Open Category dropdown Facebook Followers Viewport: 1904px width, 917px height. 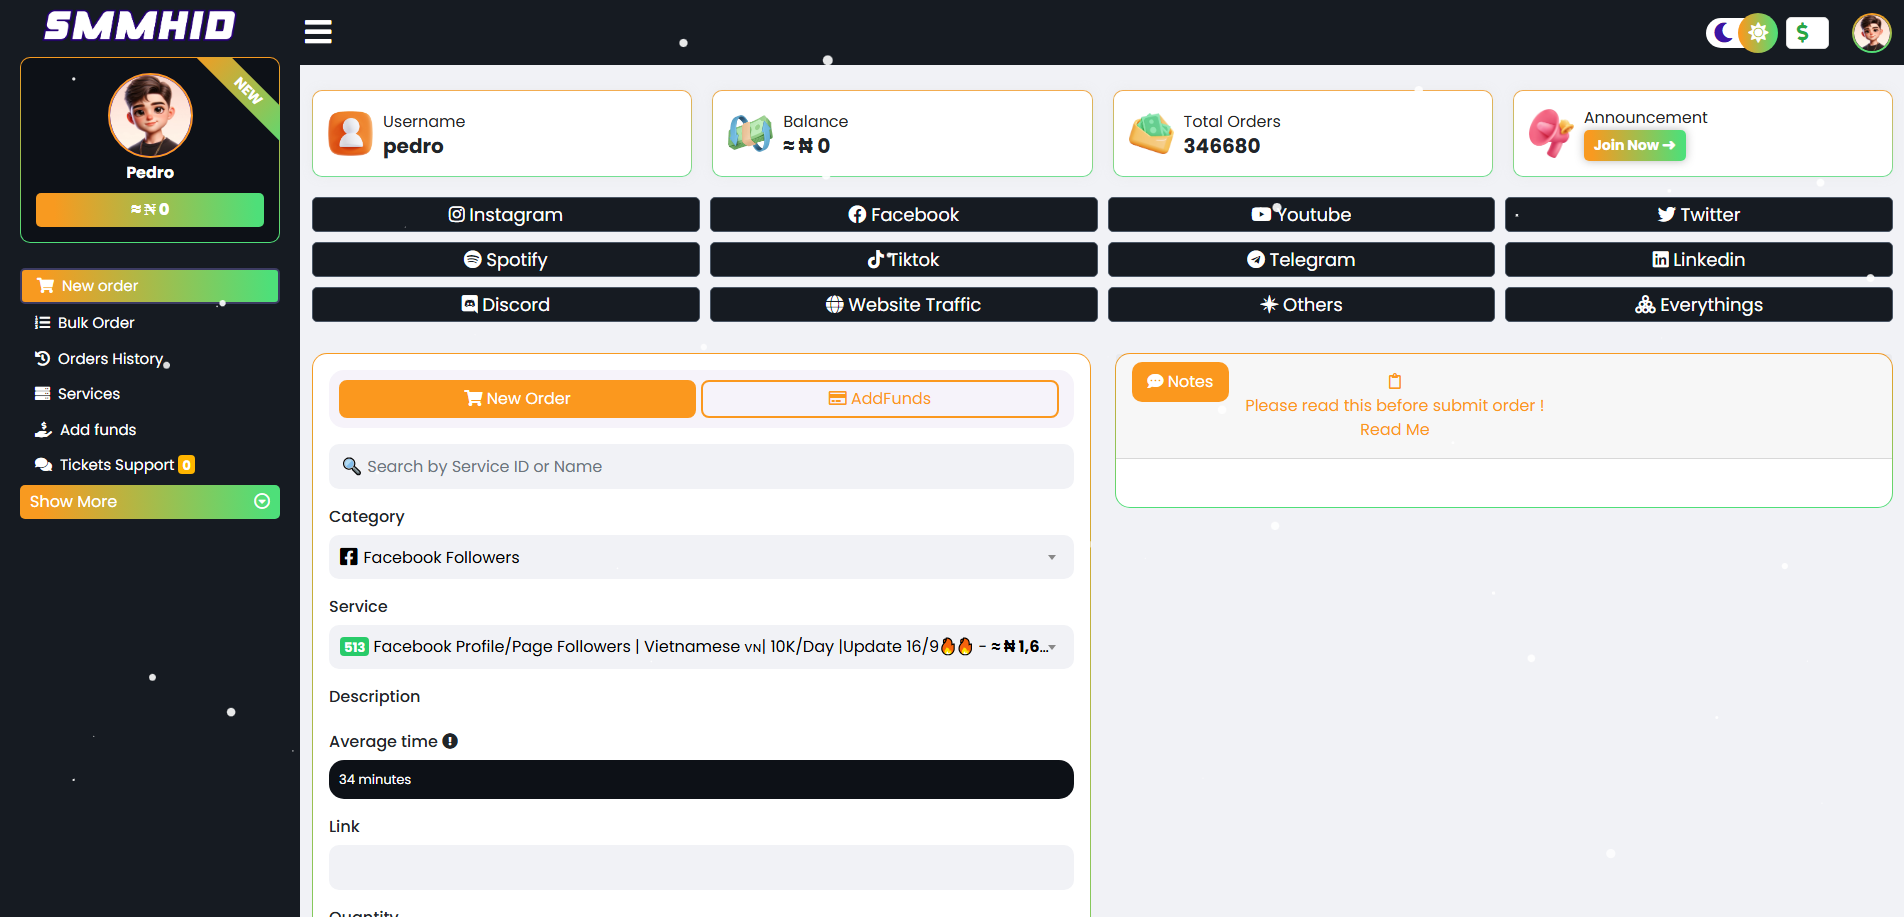701,557
